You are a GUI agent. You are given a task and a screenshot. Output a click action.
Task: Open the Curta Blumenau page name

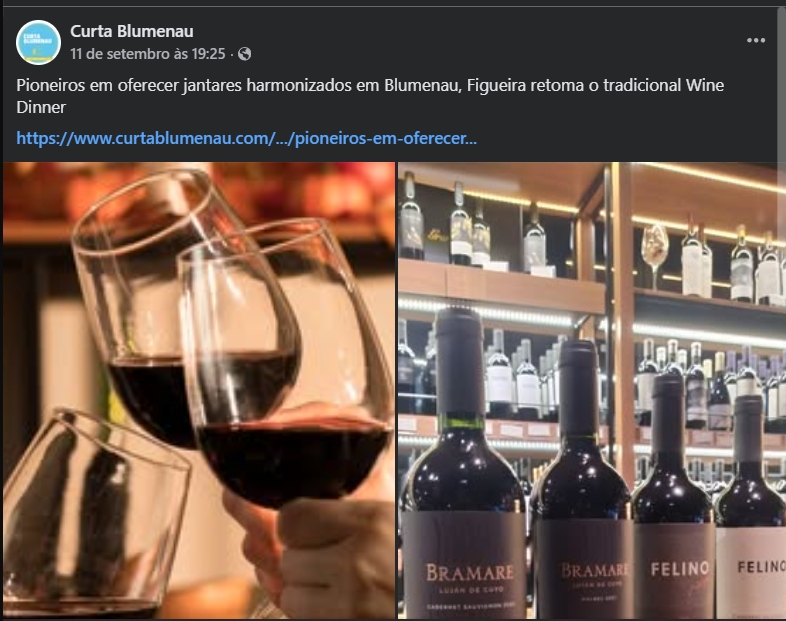point(132,31)
